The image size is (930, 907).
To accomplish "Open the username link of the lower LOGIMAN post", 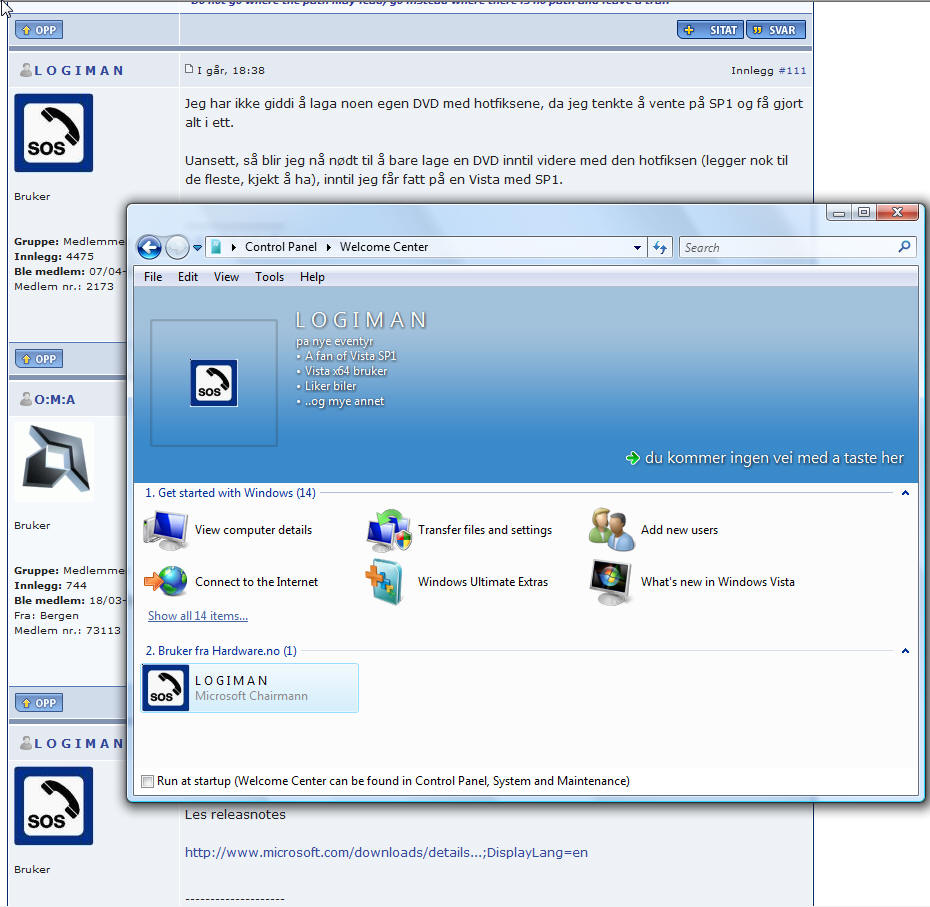I will pyautogui.click(x=79, y=744).
